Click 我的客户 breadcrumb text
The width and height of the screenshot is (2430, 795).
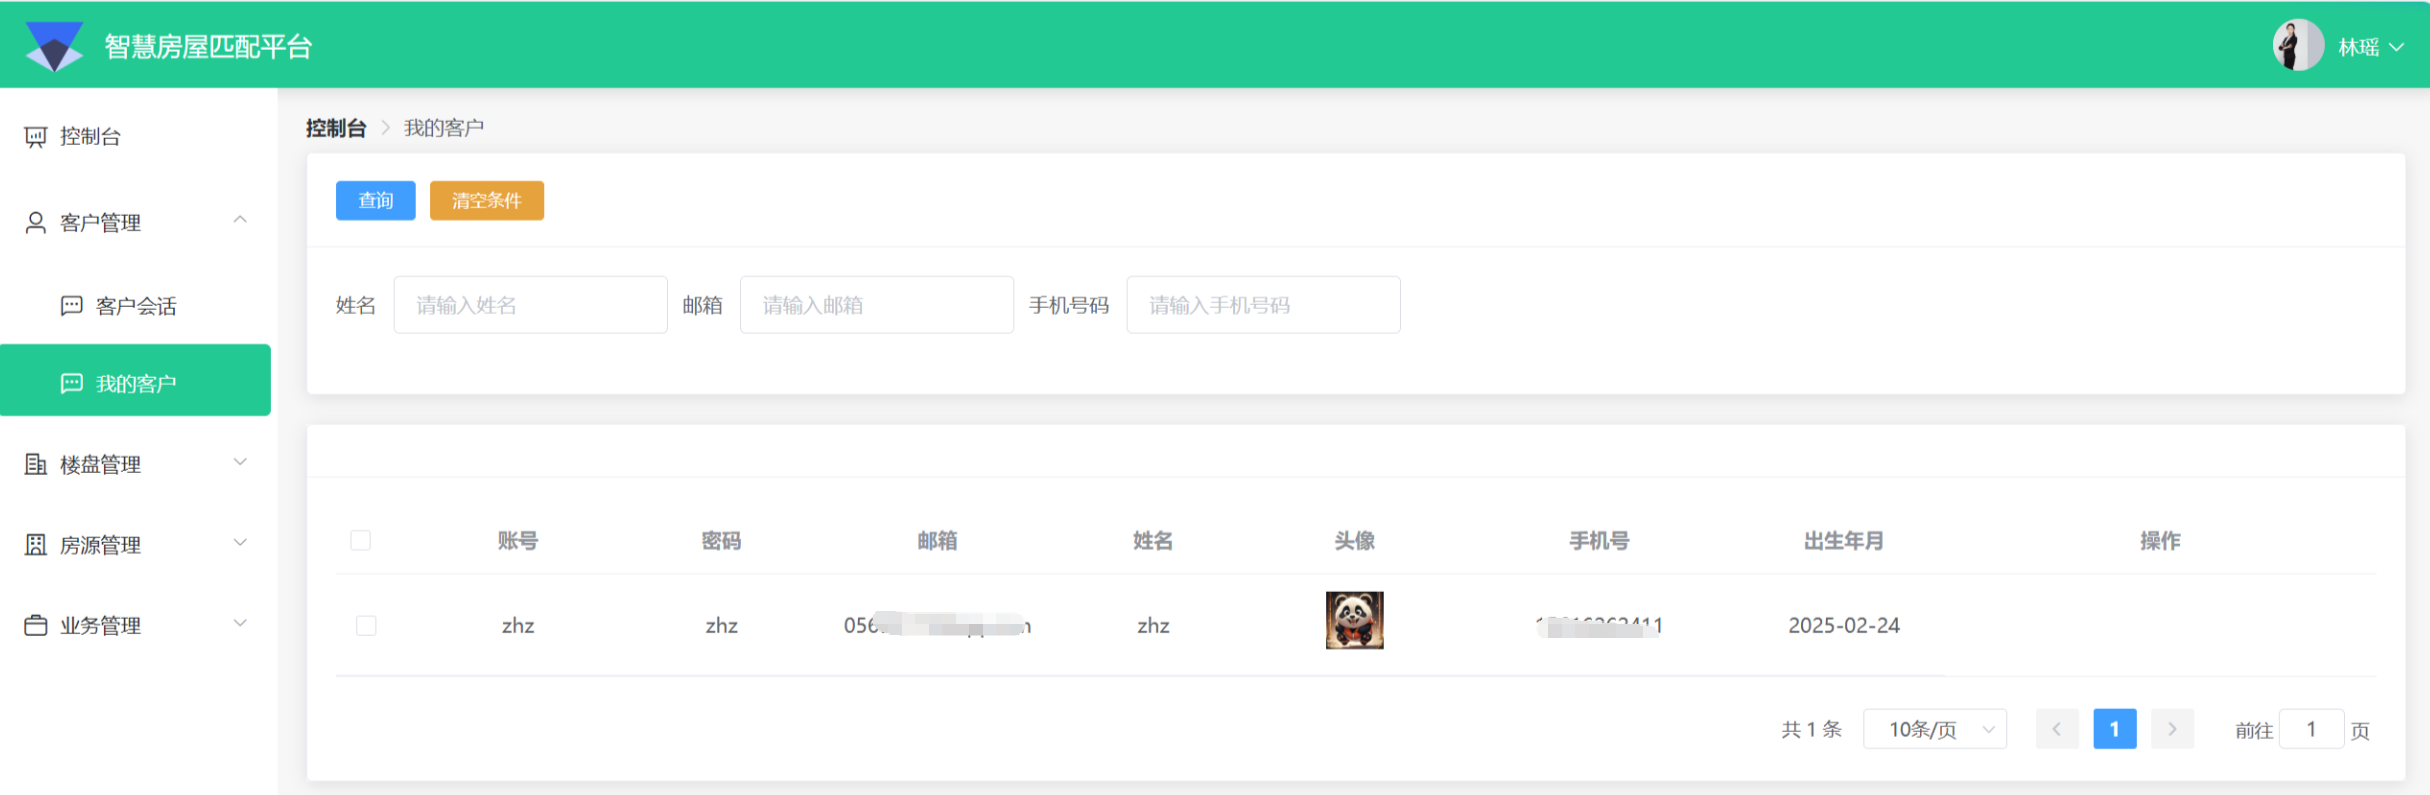[444, 128]
